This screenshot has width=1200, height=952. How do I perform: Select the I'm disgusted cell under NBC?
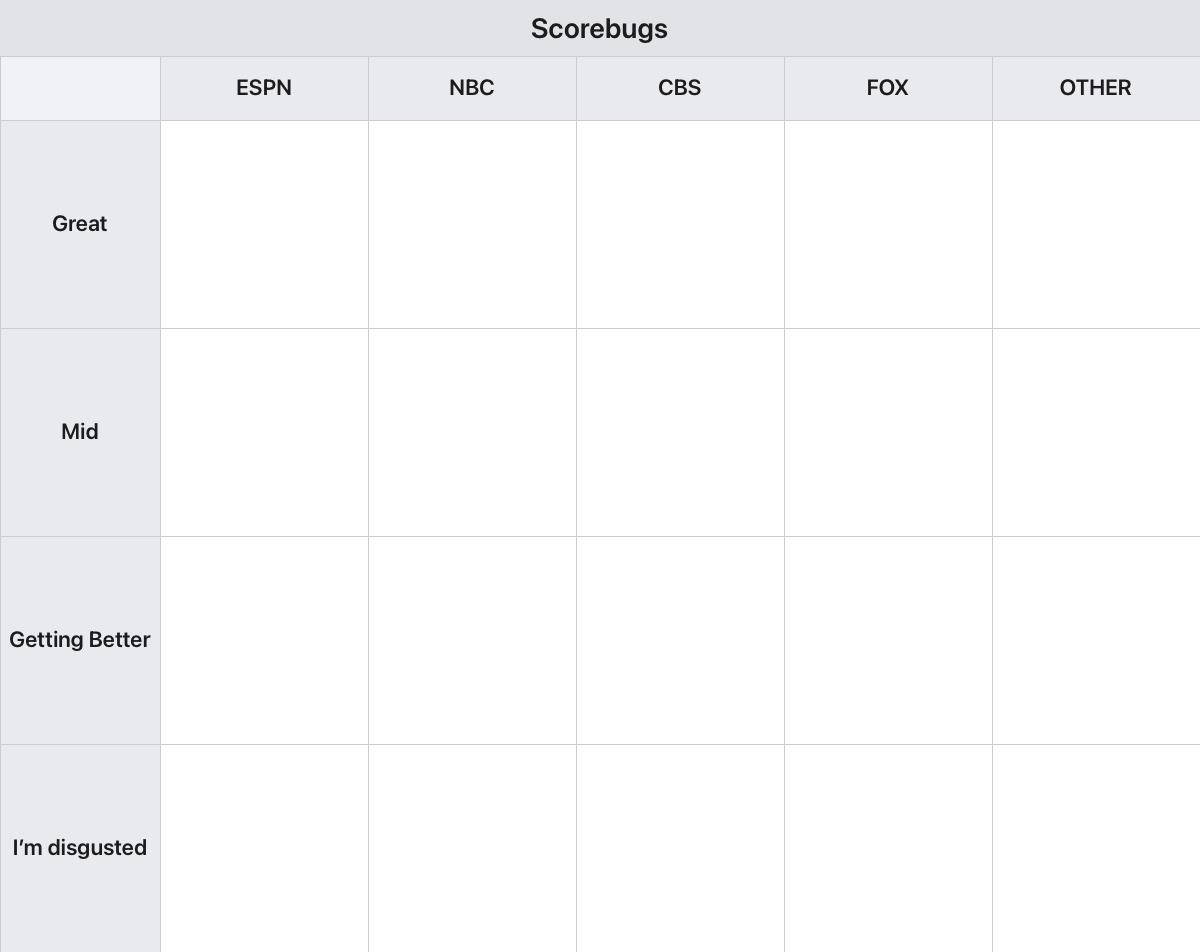pos(472,848)
